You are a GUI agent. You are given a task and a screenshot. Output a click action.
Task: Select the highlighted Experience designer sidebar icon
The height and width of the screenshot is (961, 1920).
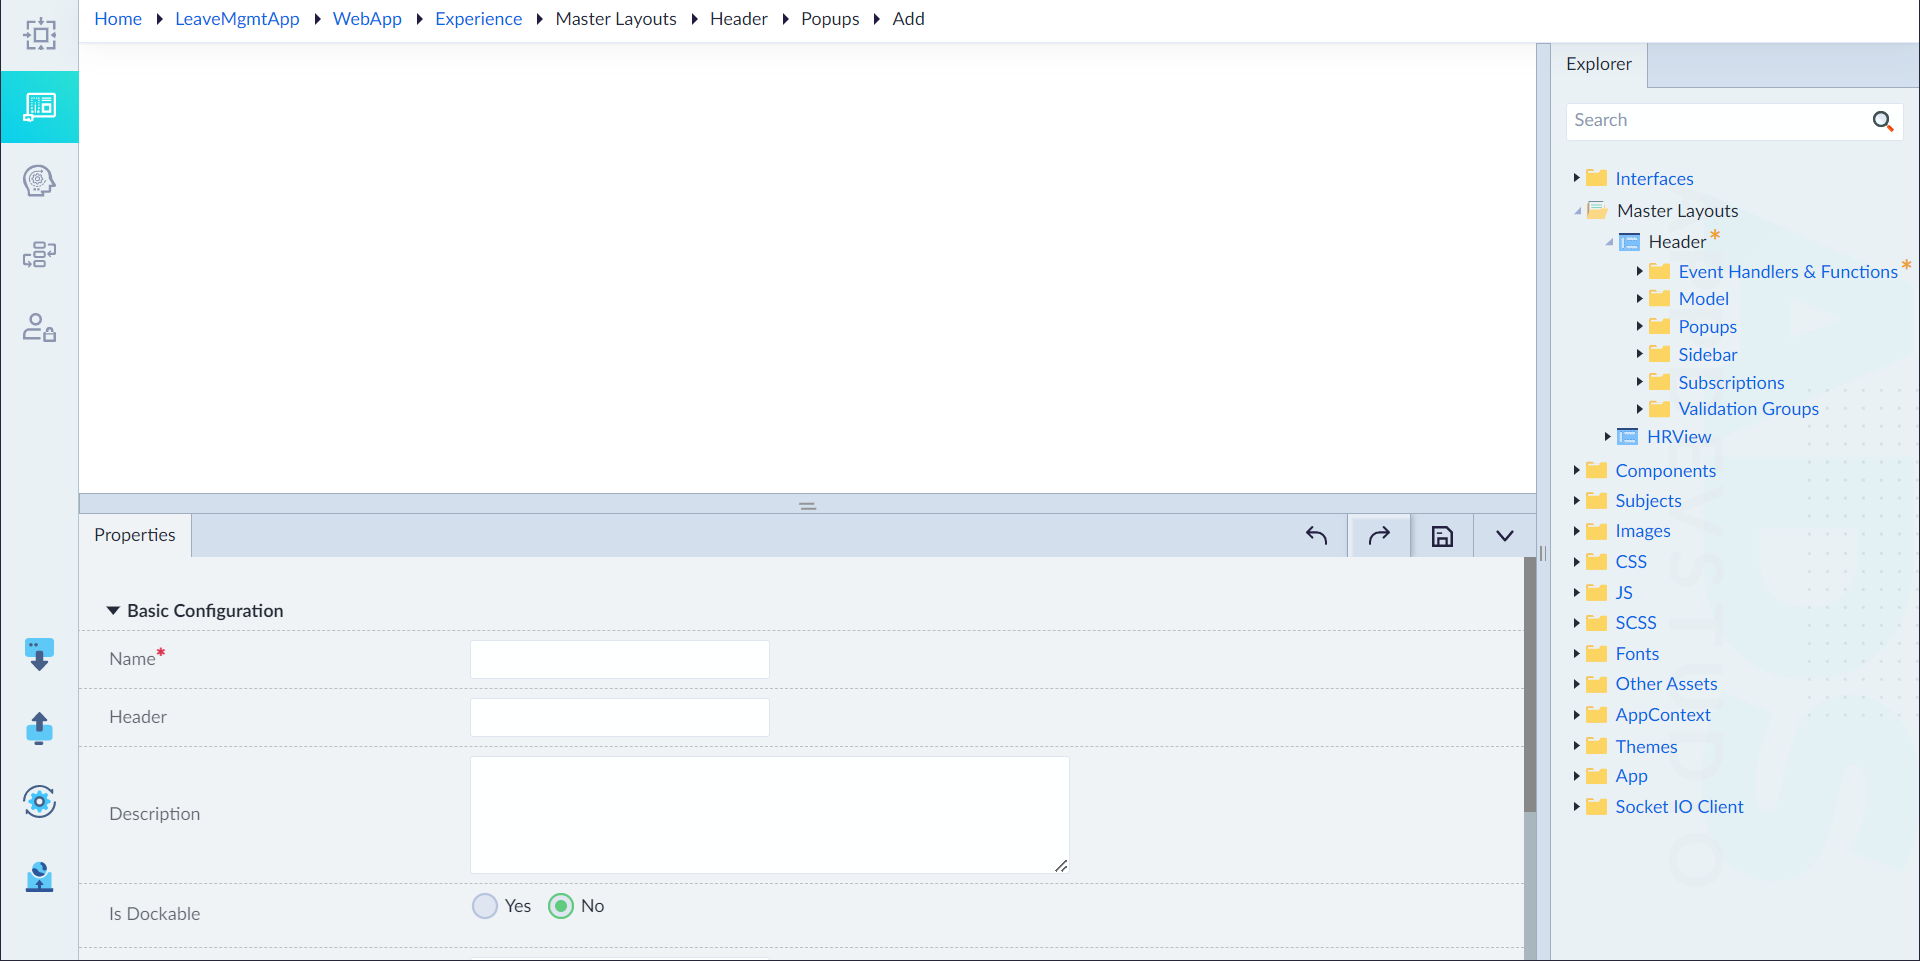click(x=40, y=107)
